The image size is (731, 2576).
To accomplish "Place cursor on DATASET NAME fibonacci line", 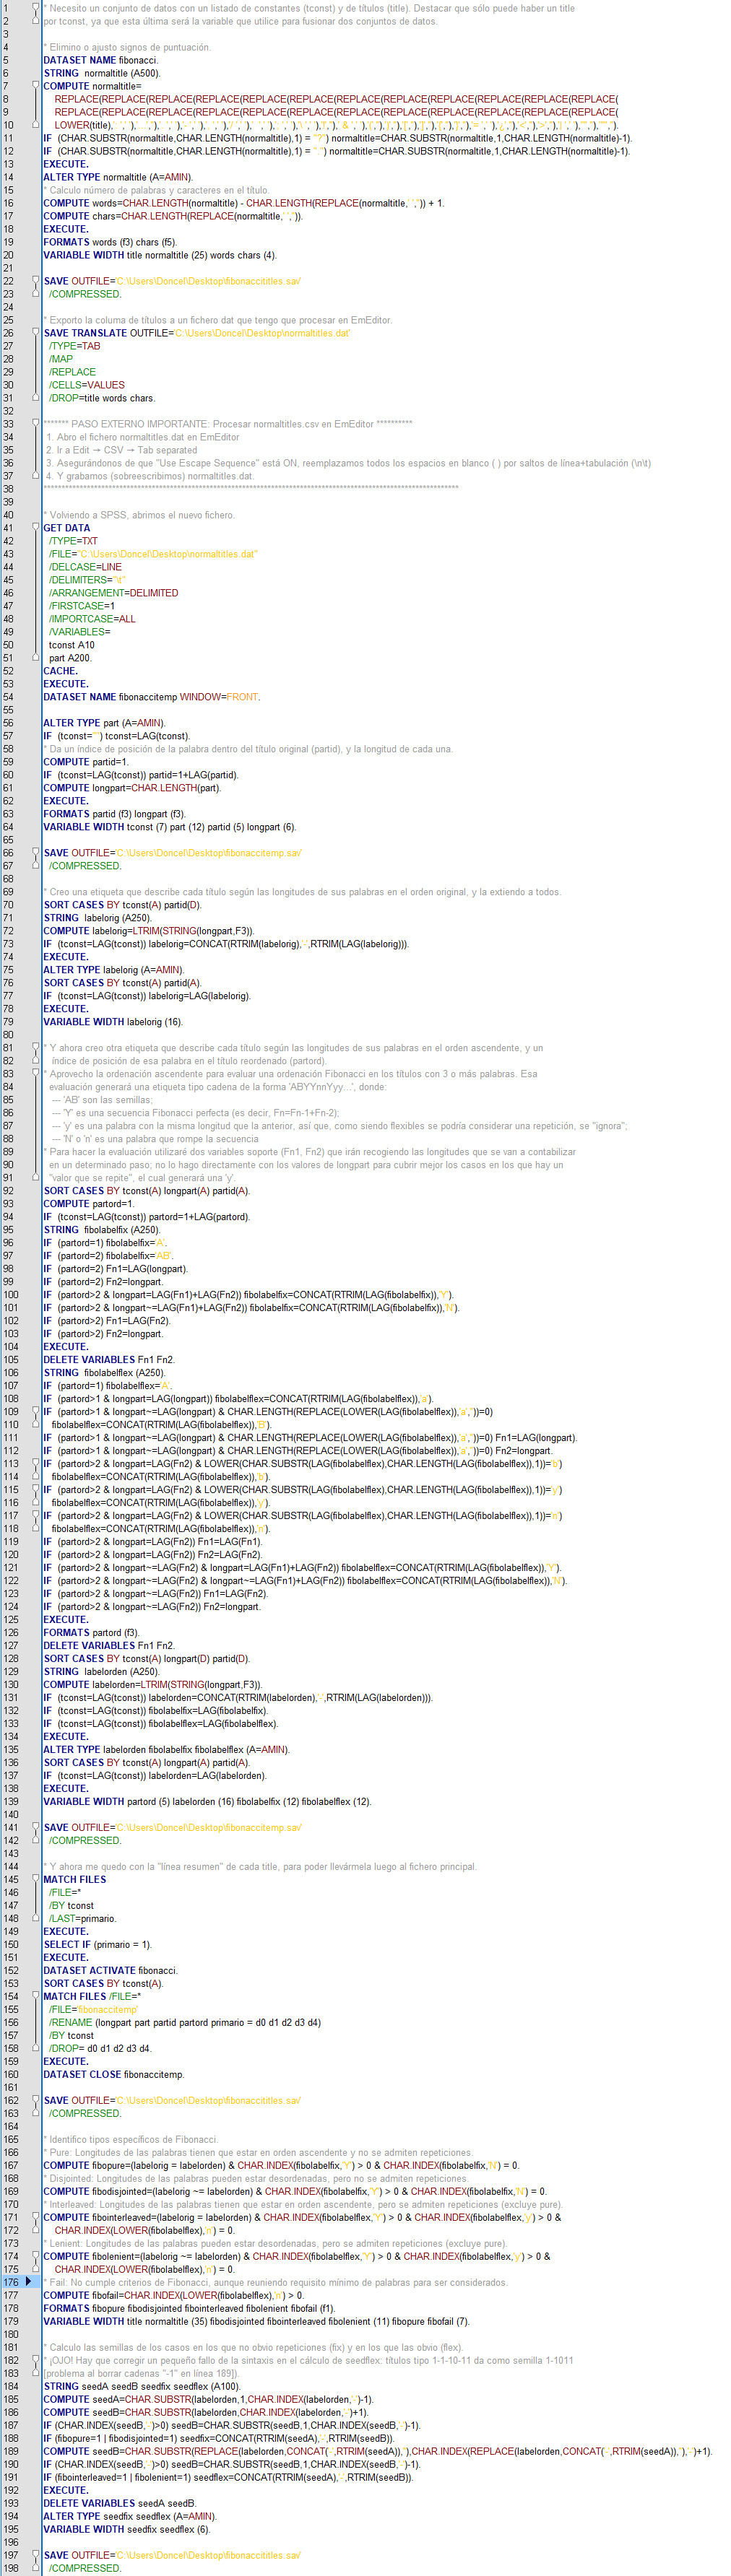I will [x=100, y=60].
